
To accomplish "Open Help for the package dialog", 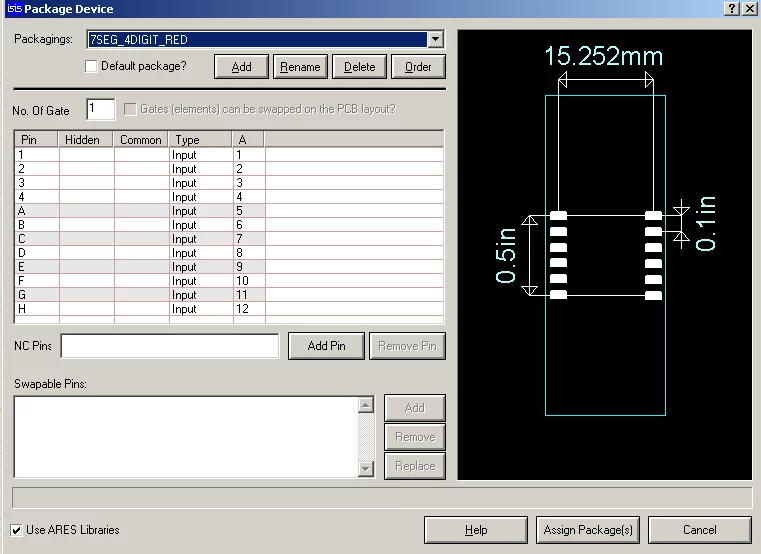I will click(475, 530).
